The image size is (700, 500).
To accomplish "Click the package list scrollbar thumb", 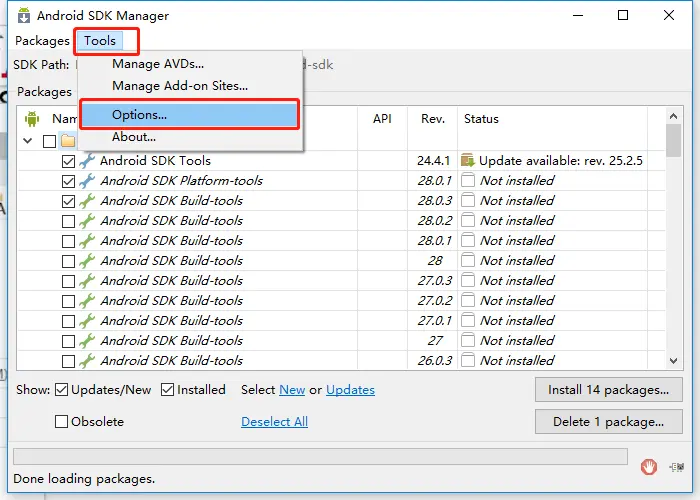I will tap(674, 141).
